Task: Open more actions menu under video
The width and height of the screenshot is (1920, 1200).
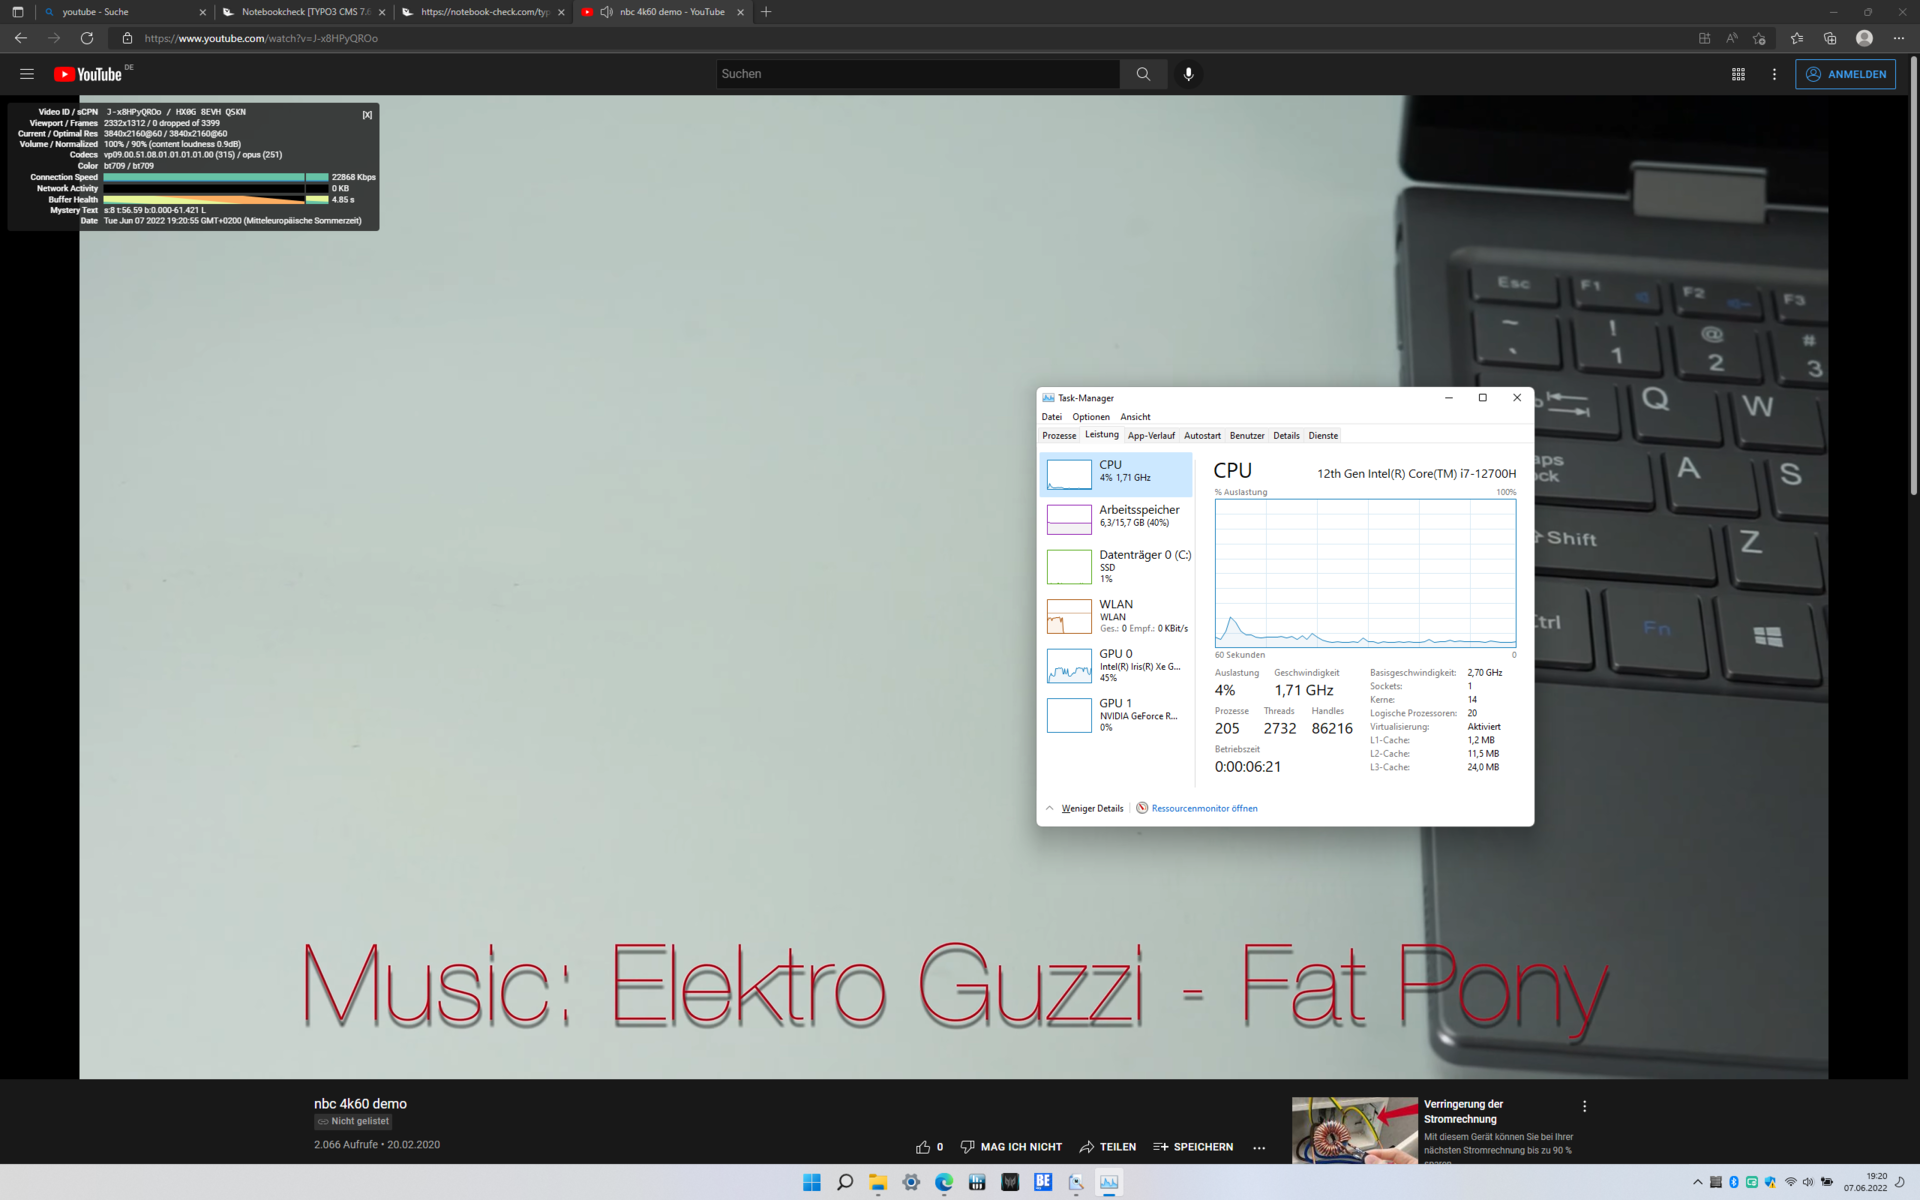Action: (1259, 1147)
